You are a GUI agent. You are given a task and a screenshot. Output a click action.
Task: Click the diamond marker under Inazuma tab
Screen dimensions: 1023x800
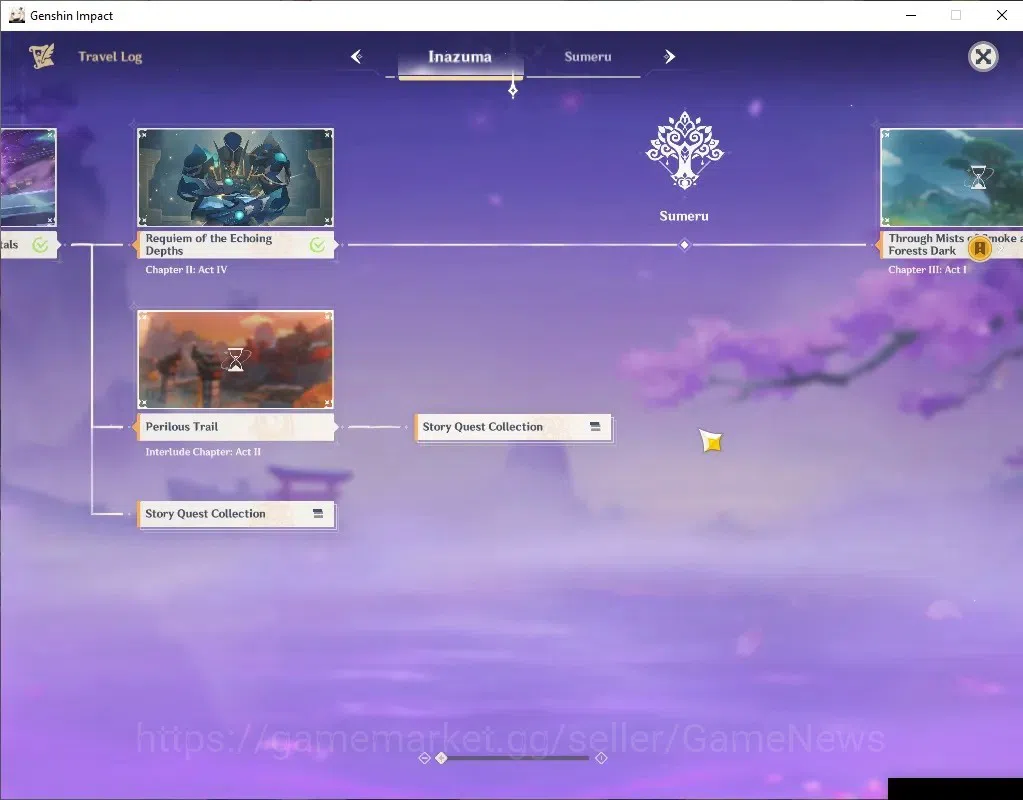tap(513, 91)
